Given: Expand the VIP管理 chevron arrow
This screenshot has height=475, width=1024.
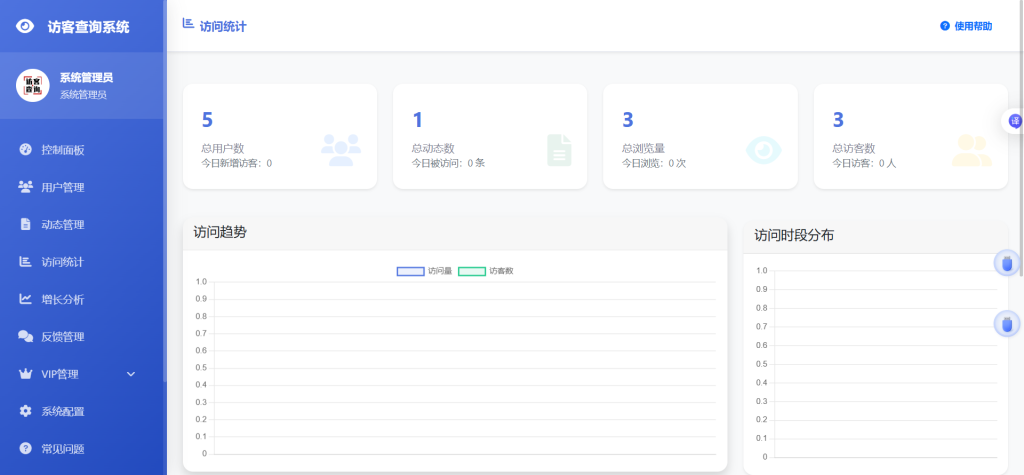Looking at the screenshot, I should (x=131, y=374).
